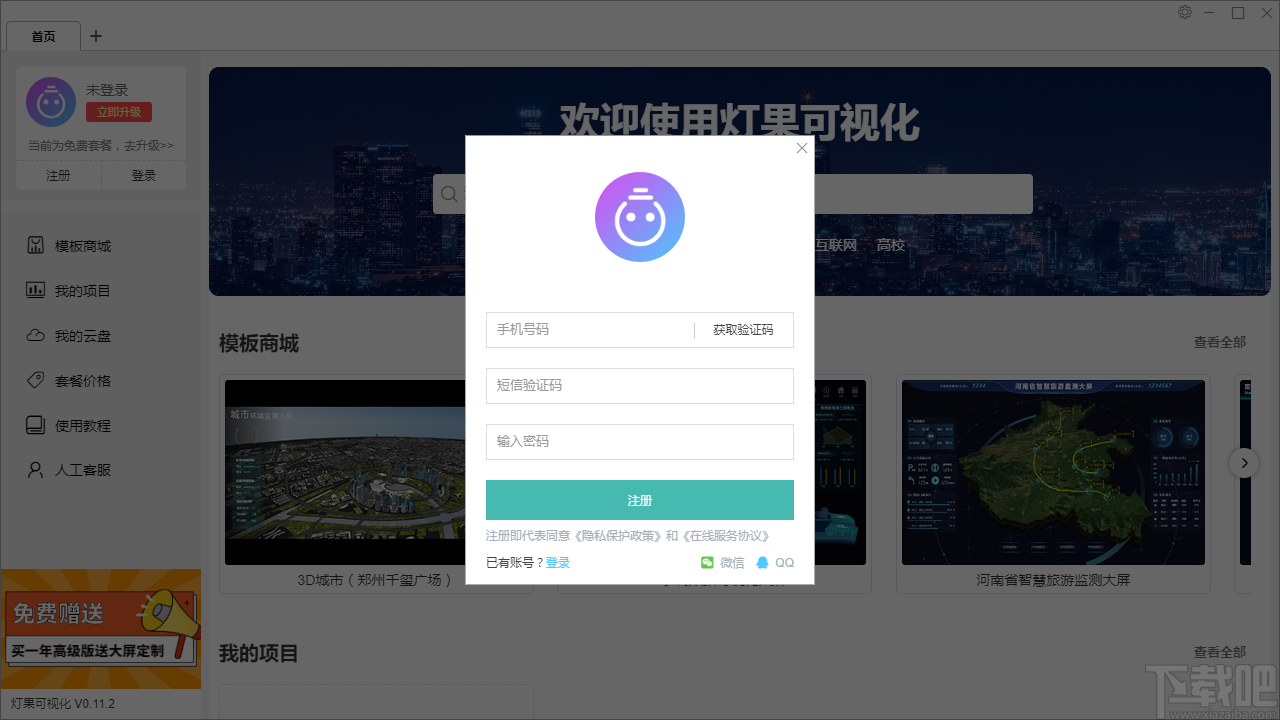Go to 我的云盘 cloud drive
The image size is (1280, 720).
coord(68,336)
